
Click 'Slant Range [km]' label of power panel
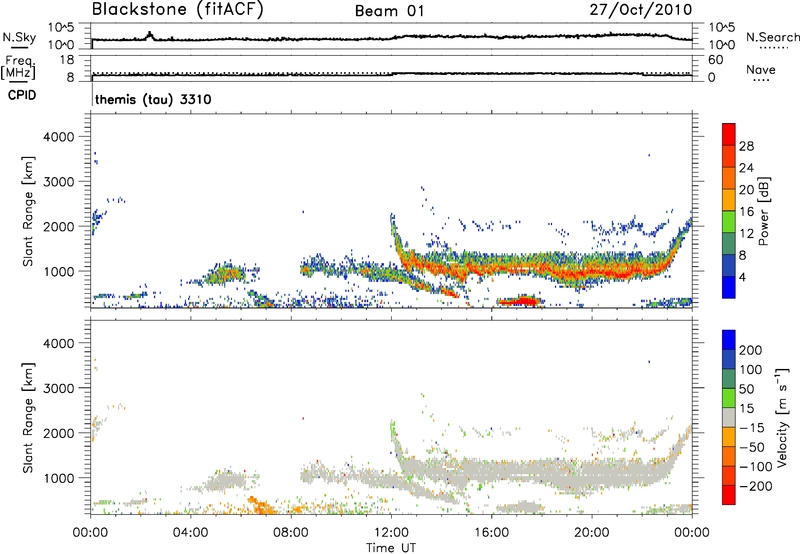(x=28, y=211)
